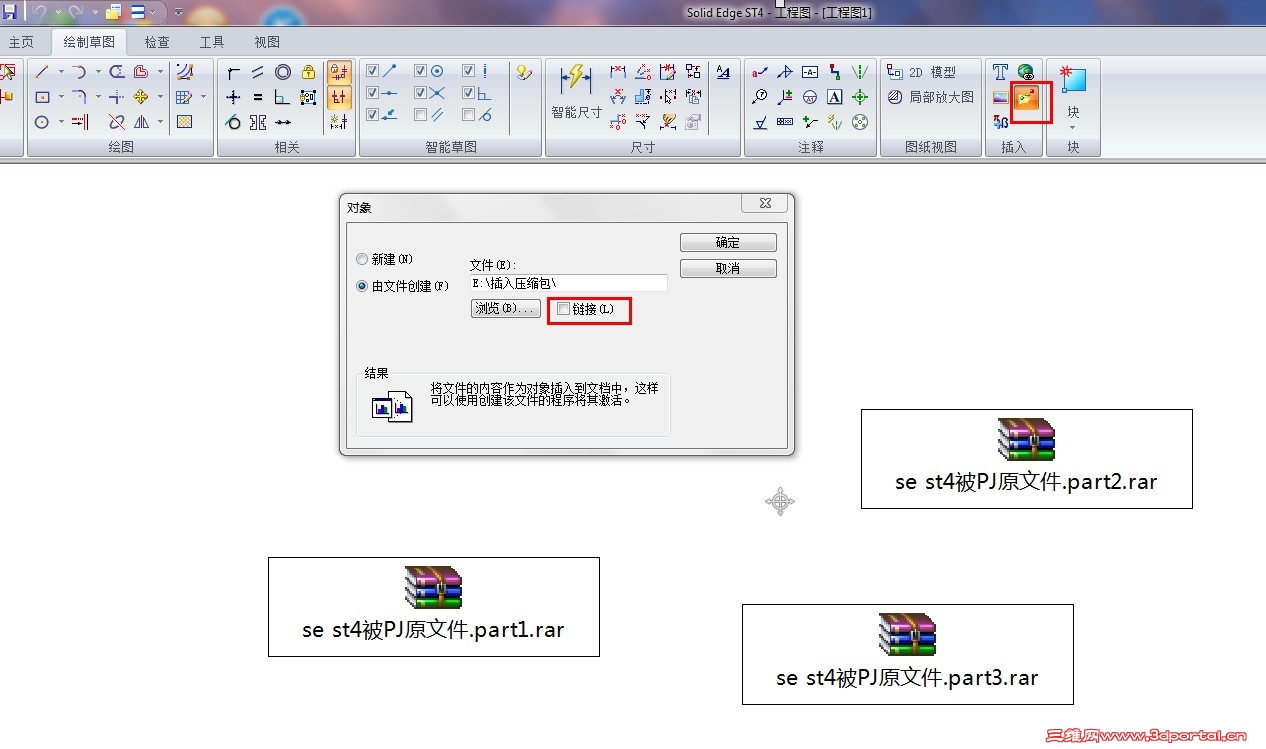Viewport: 1266px width, 749px height.
Task: Open the Detail View (局部放大图) command
Action: pyautogui.click(x=930, y=97)
